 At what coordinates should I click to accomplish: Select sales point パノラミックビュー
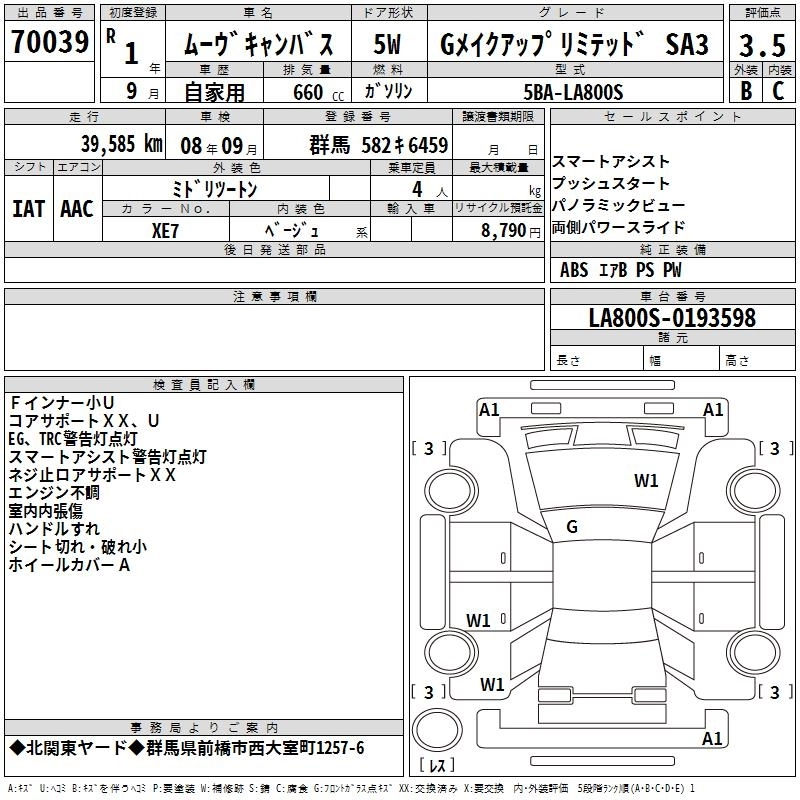tap(618, 205)
